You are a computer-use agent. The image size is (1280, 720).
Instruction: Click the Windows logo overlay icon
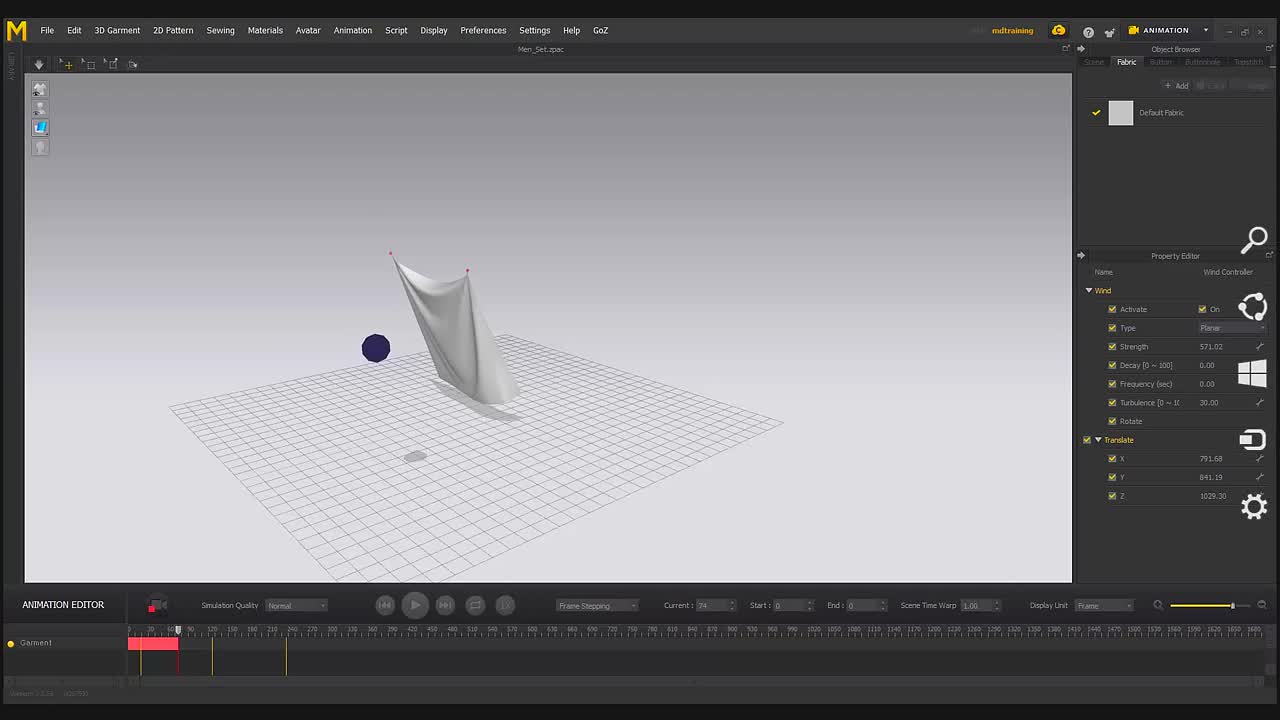[x=1252, y=373]
